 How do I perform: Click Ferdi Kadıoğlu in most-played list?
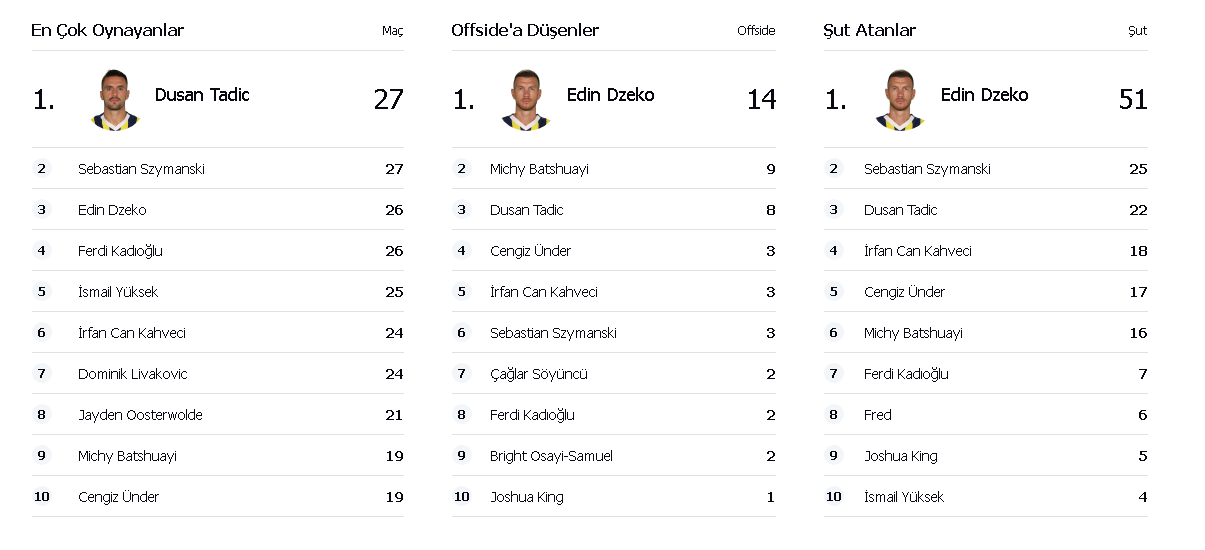[x=120, y=251]
